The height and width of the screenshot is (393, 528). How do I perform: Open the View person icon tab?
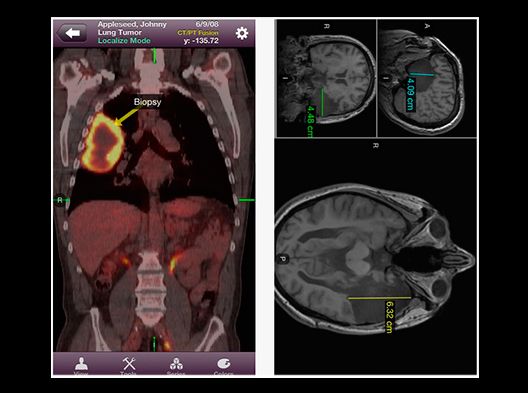click(x=81, y=366)
